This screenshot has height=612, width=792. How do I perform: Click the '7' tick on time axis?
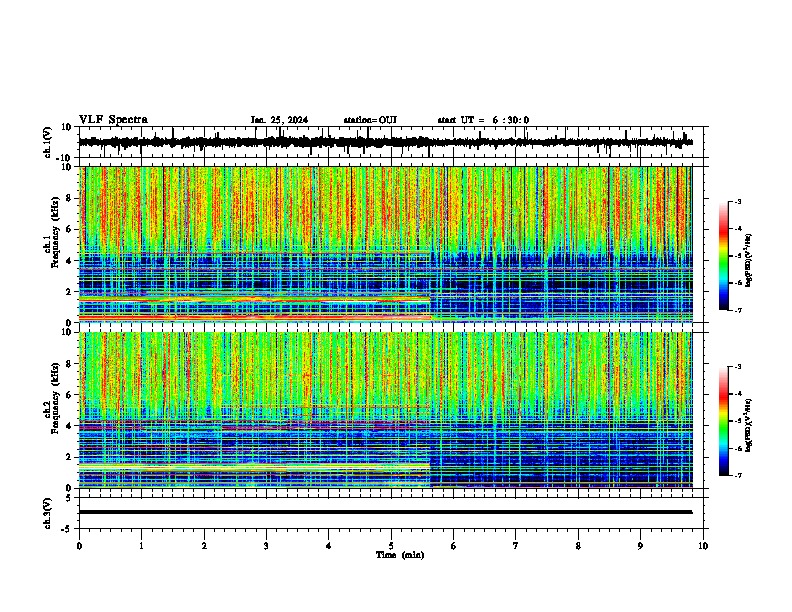516,546
